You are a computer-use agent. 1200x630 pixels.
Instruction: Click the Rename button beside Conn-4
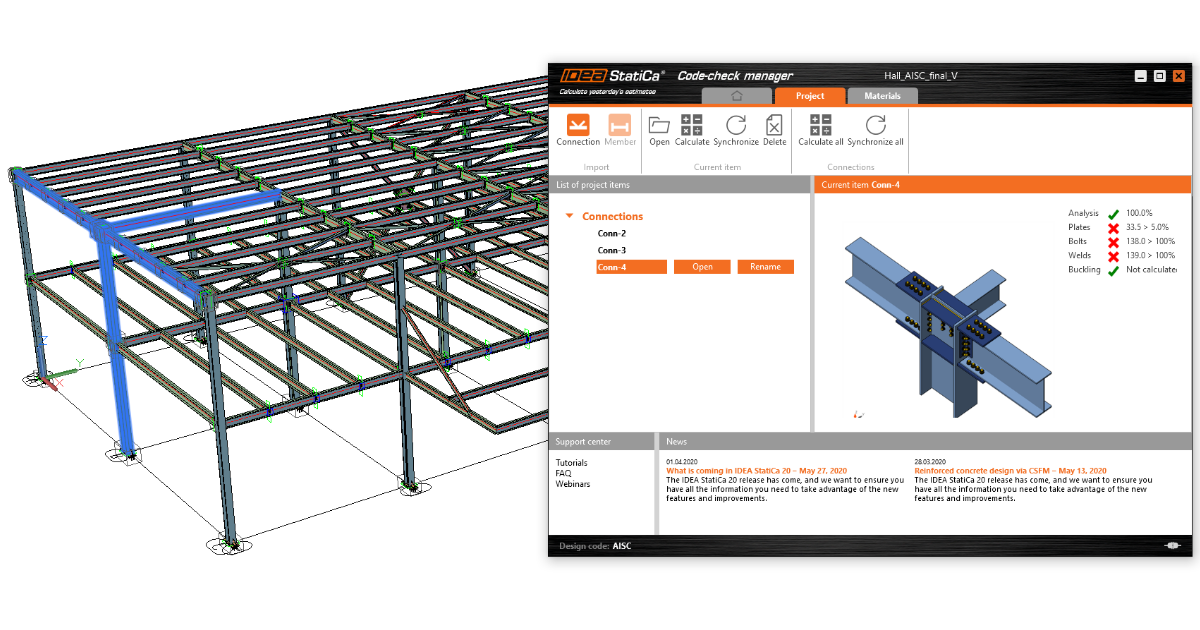(x=766, y=267)
